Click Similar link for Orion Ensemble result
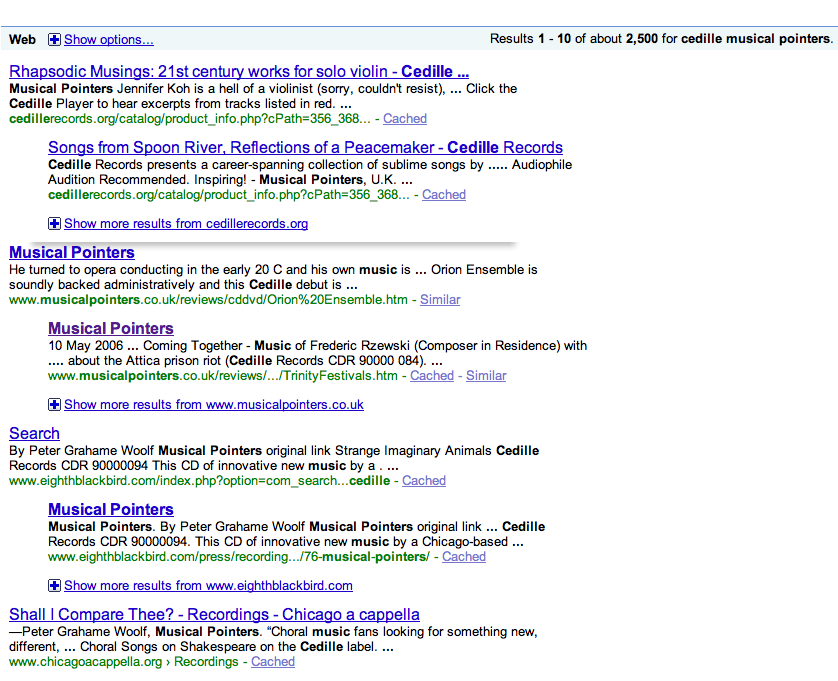The width and height of the screenshot is (838, 681). [440, 300]
